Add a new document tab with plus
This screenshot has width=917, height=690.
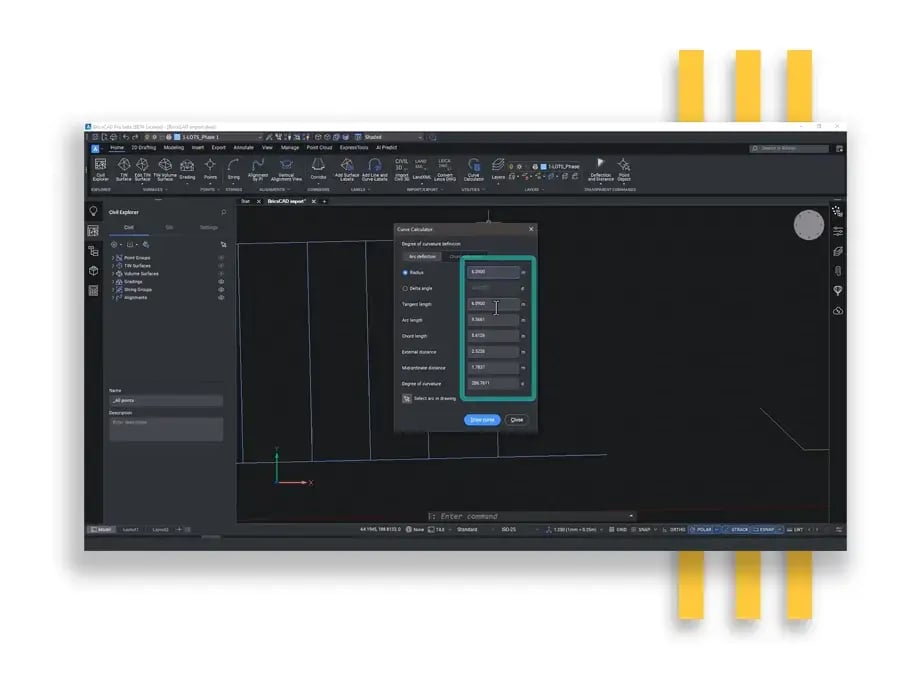pos(325,201)
